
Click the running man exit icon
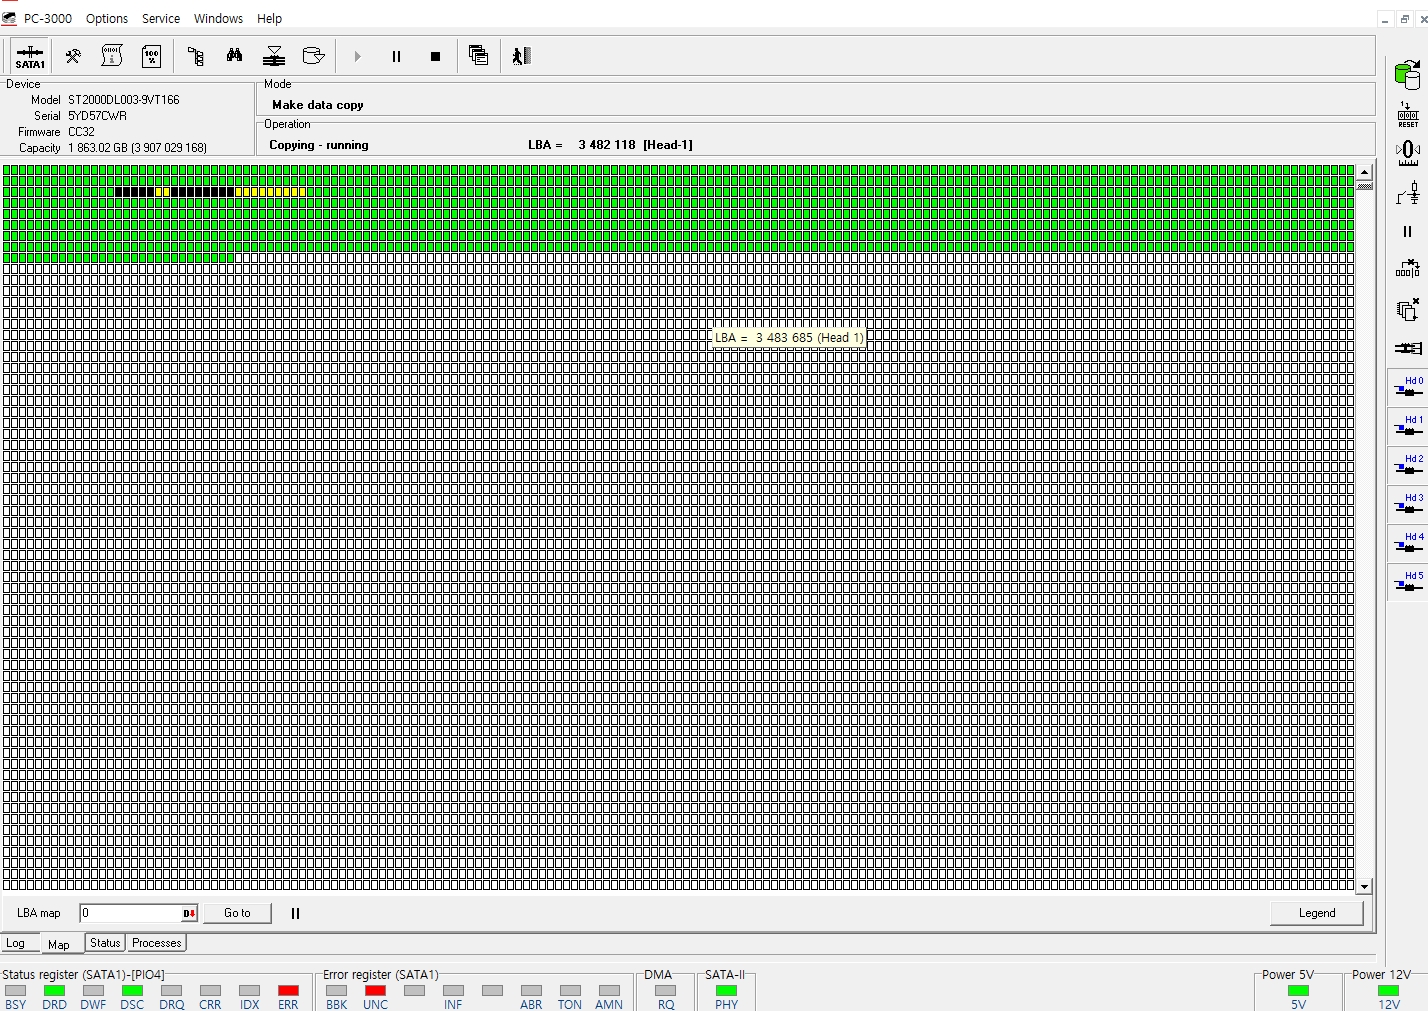[x=521, y=56]
